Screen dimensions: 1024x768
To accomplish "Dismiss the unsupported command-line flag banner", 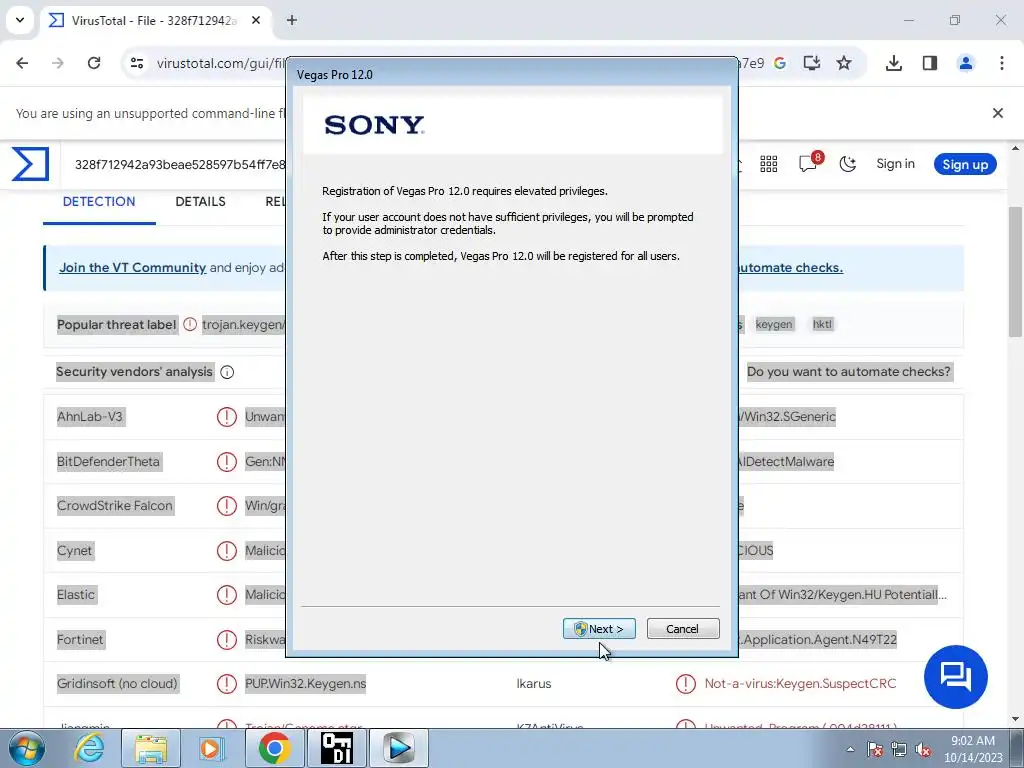I will [x=997, y=113].
